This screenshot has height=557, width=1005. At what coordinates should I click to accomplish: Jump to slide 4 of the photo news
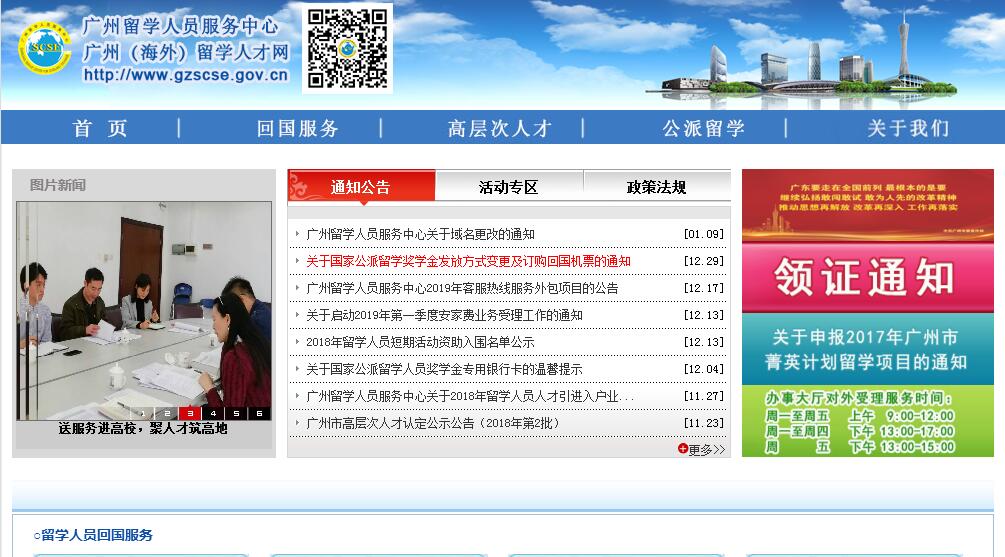point(213,413)
